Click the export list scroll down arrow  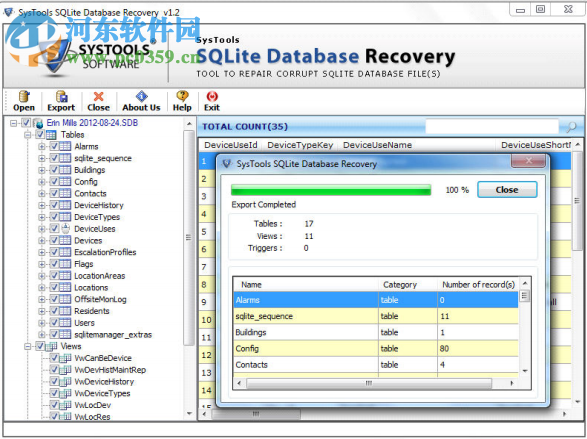[525, 371]
